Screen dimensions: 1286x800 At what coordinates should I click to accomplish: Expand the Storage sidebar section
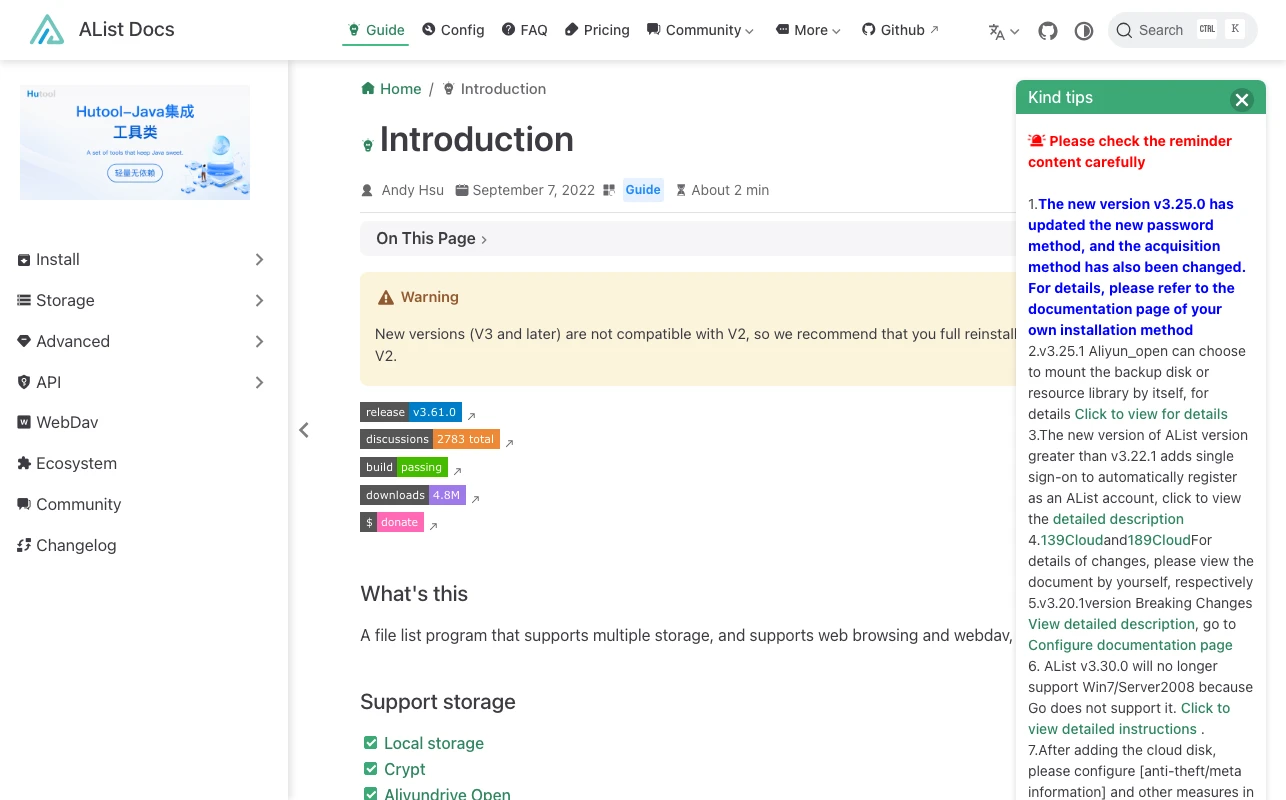tap(141, 301)
